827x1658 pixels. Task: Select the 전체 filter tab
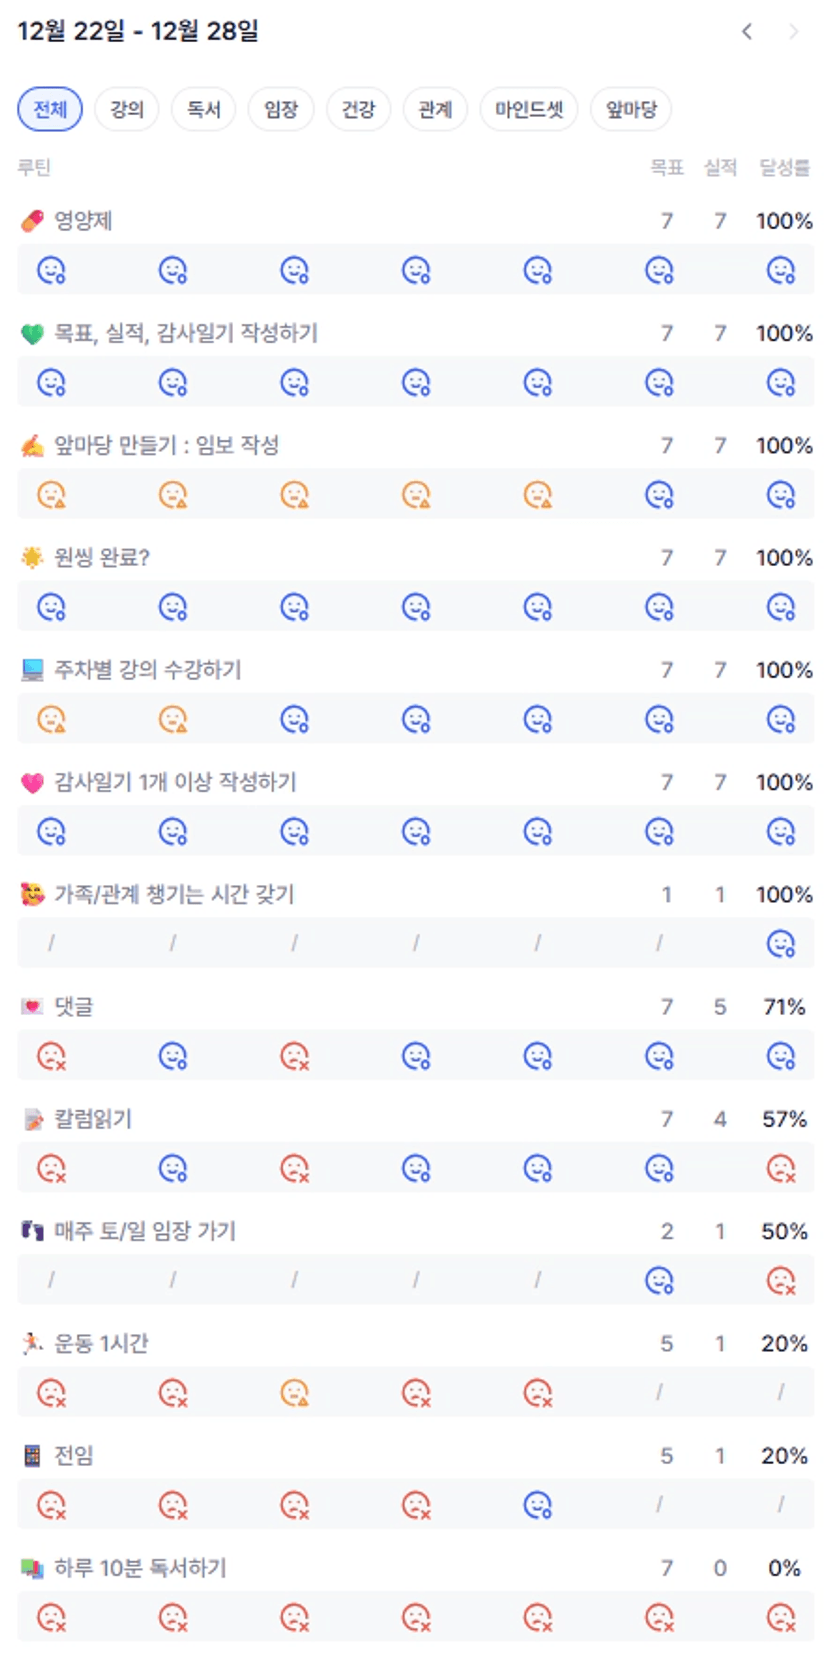click(x=50, y=109)
